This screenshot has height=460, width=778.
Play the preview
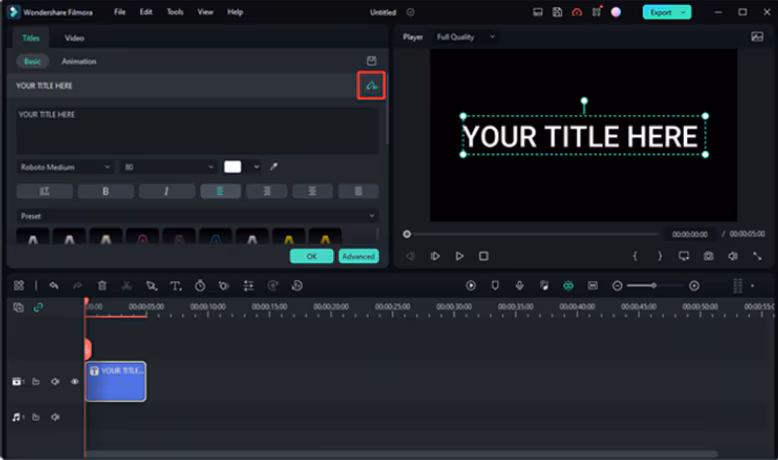[459, 256]
